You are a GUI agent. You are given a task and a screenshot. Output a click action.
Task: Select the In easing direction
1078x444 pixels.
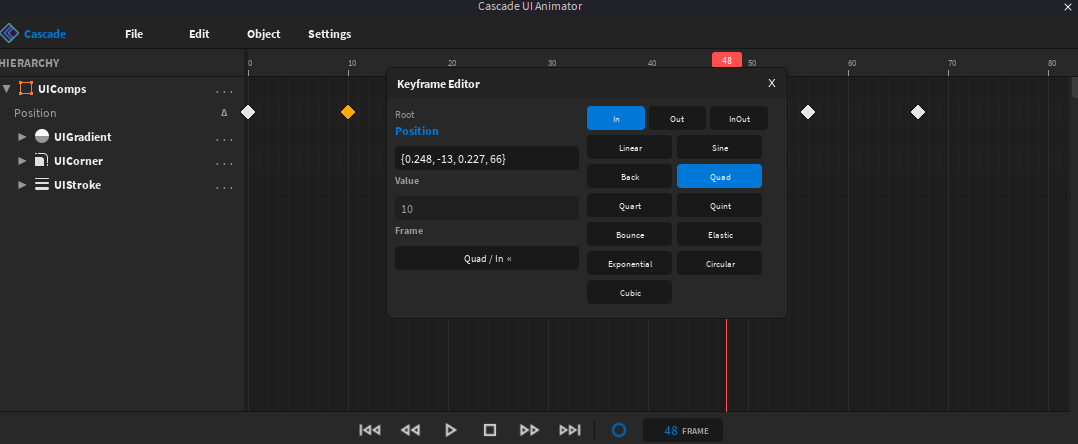616,118
